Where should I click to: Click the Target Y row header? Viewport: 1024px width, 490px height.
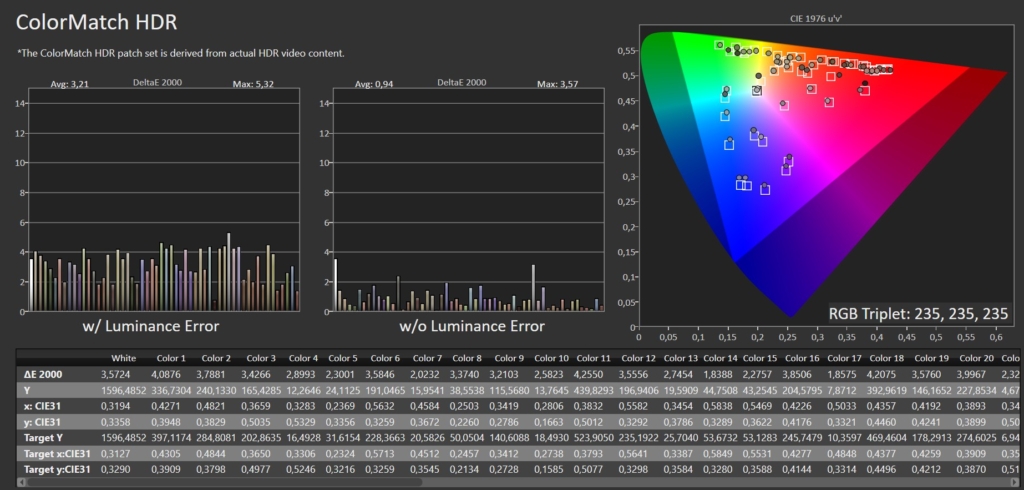pyautogui.click(x=44, y=438)
